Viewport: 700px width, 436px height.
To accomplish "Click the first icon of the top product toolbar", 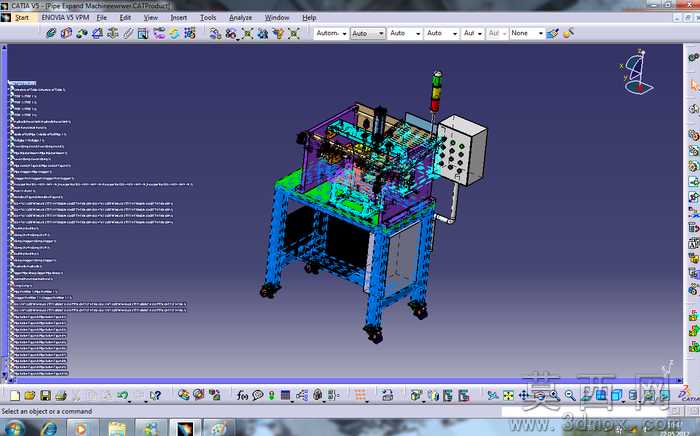I will pyautogui.click(x=51, y=33).
